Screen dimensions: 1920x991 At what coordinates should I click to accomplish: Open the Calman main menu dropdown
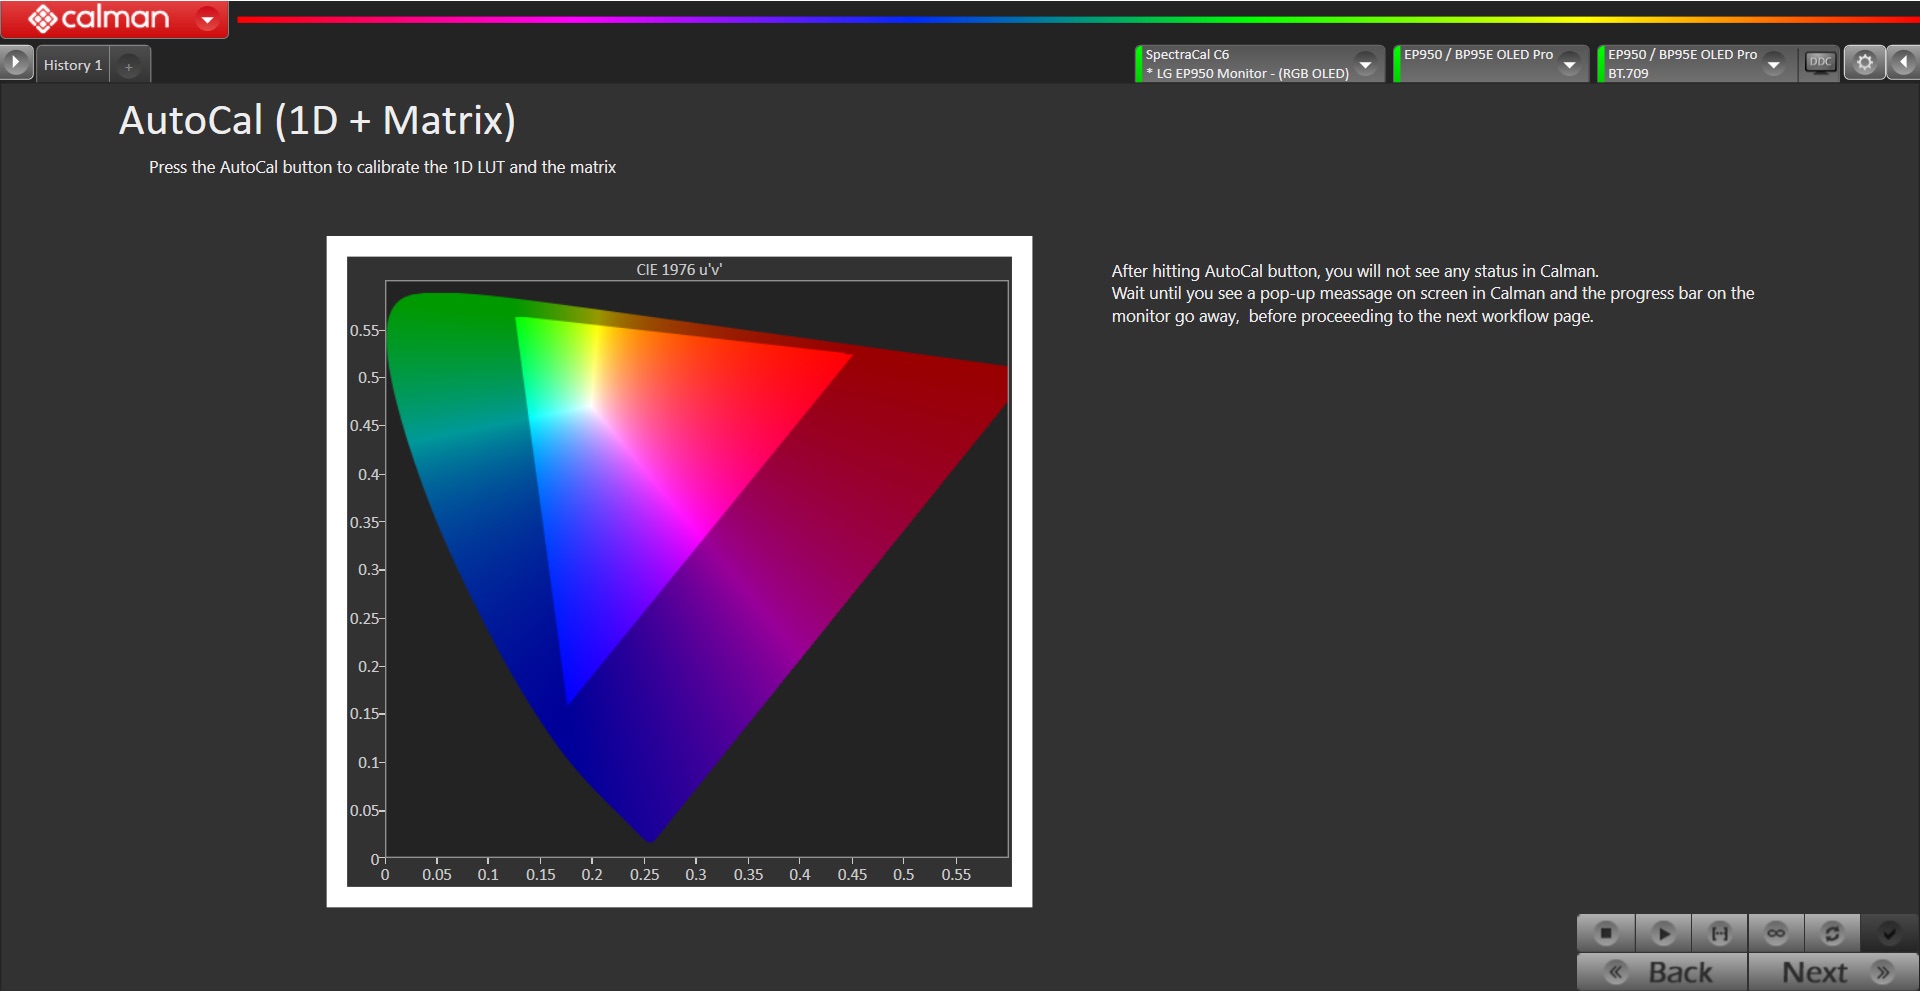click(208, 19)
